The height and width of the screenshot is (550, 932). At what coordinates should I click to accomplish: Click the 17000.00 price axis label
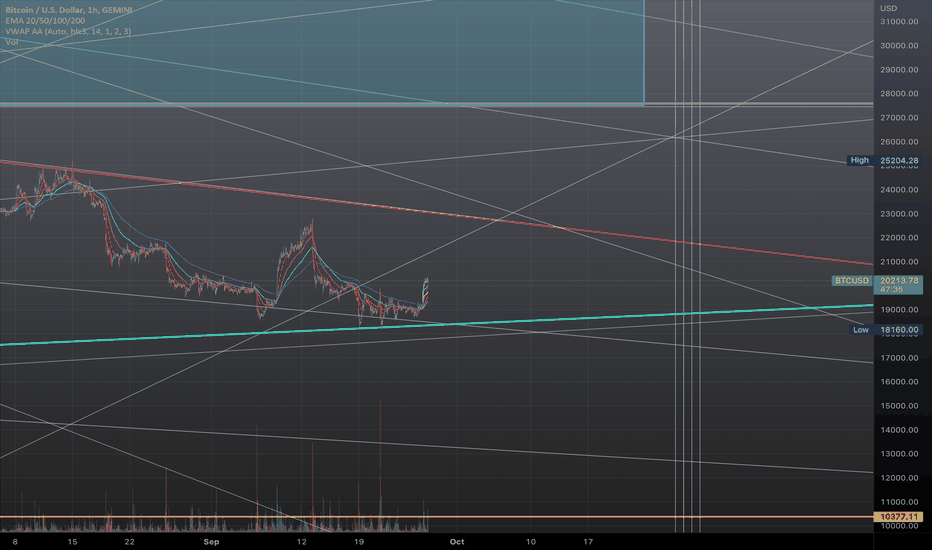coord(899,357)
